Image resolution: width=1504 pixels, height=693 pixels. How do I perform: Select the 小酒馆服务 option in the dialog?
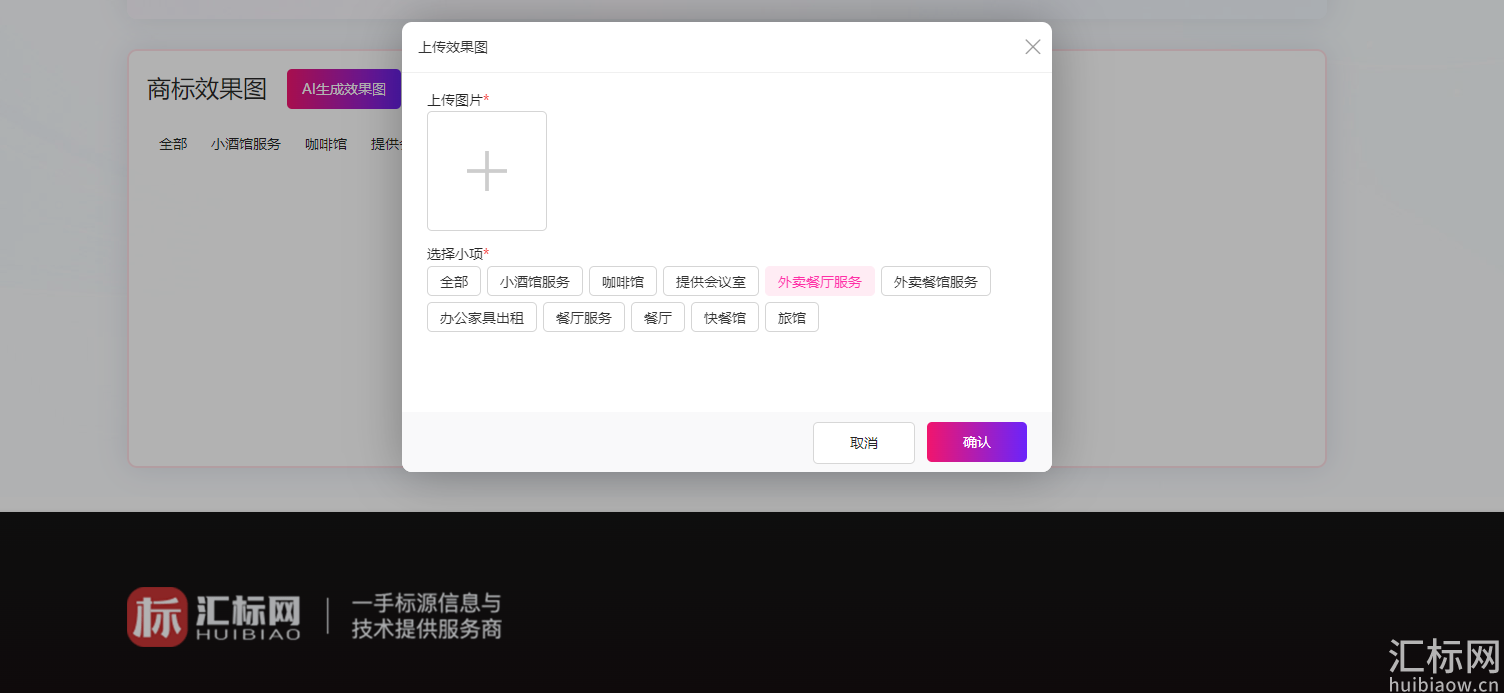click(535, 281)
